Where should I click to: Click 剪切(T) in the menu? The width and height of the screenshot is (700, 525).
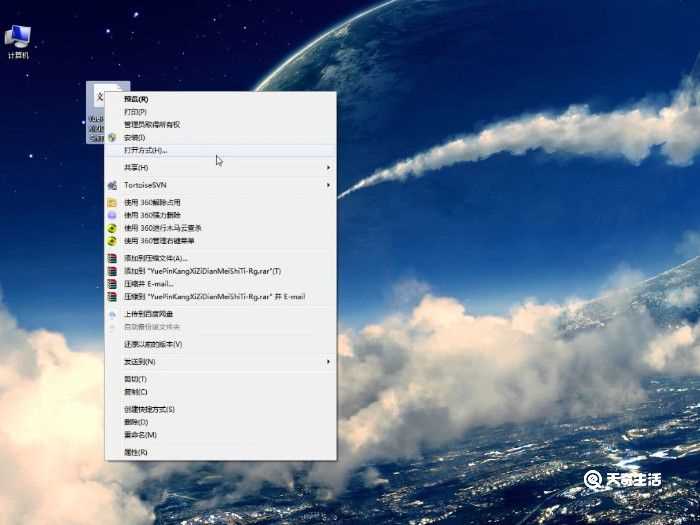point(221,379)
